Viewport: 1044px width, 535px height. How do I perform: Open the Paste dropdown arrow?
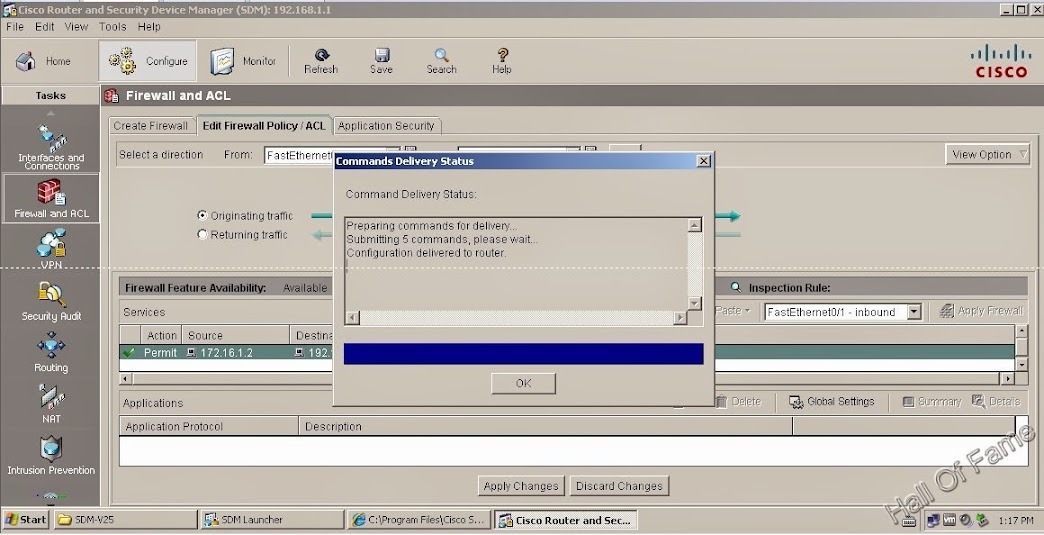click(748, 311)
